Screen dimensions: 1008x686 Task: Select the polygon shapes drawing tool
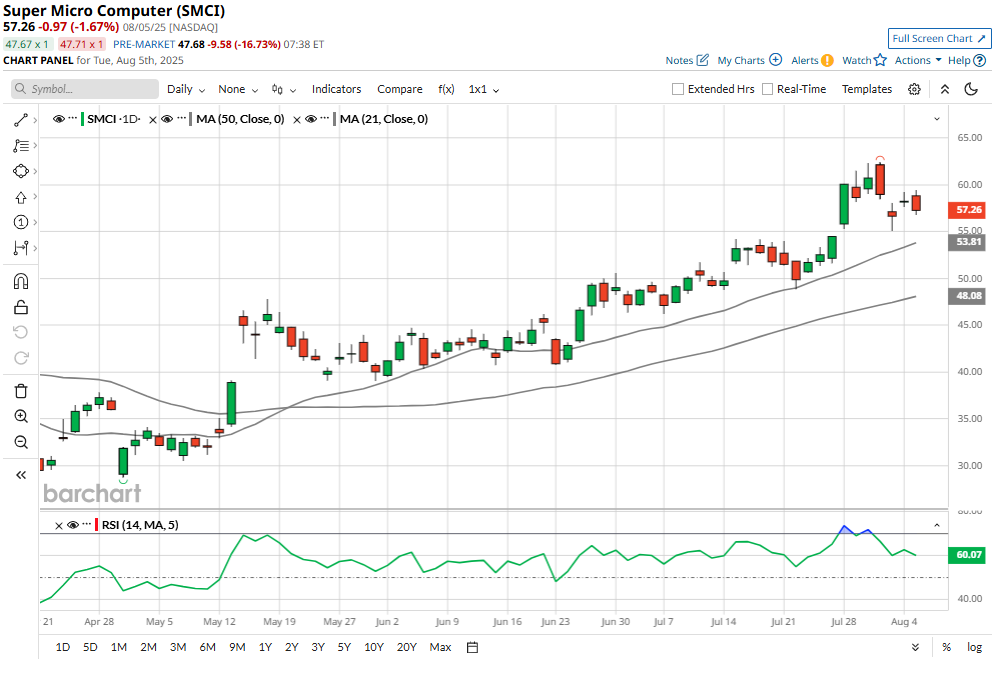click(21, 171)
